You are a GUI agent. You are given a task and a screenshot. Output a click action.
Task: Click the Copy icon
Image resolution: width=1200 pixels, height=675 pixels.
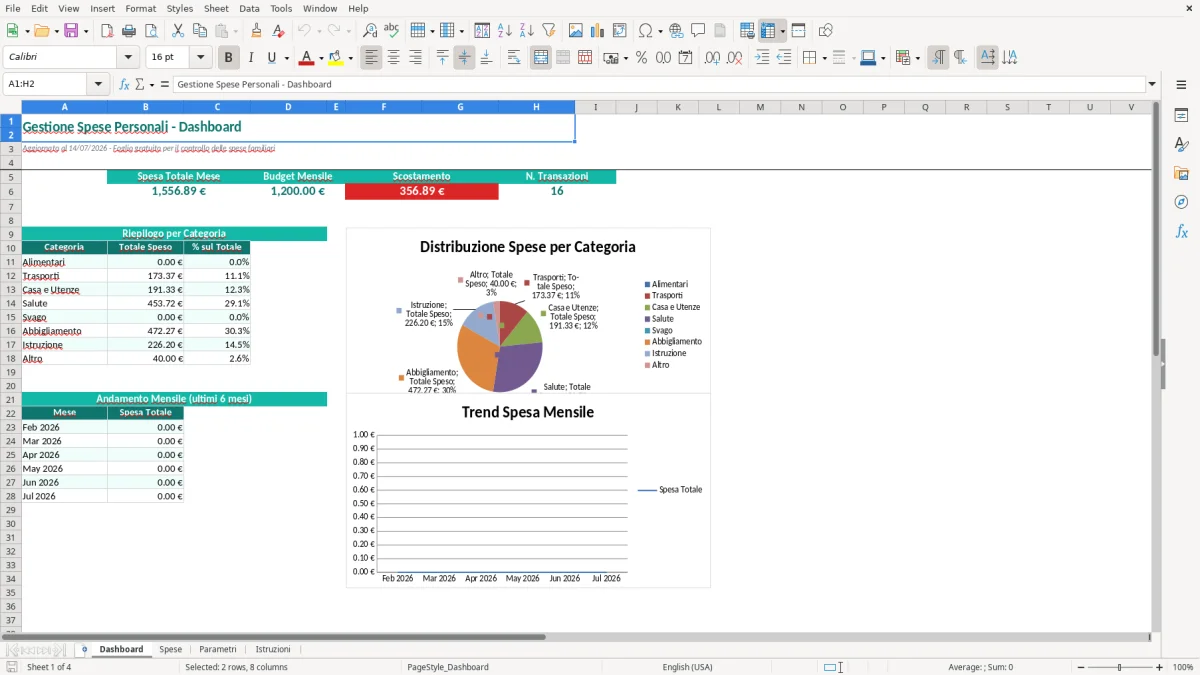click(200, 31)
